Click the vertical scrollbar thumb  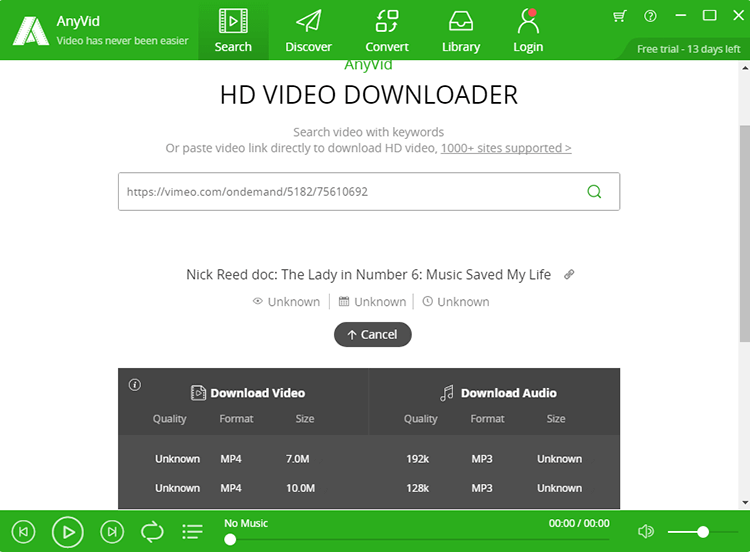(x=745, y=233)
